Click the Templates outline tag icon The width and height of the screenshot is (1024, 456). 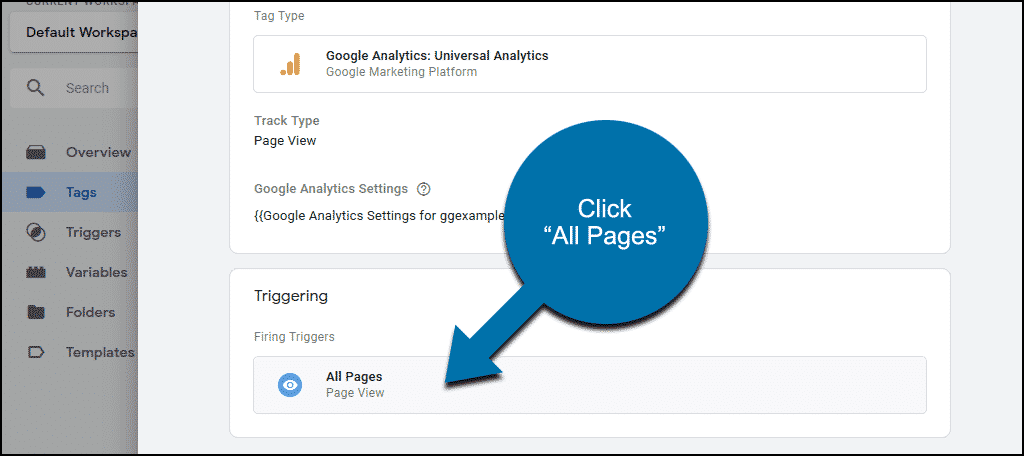35,352
